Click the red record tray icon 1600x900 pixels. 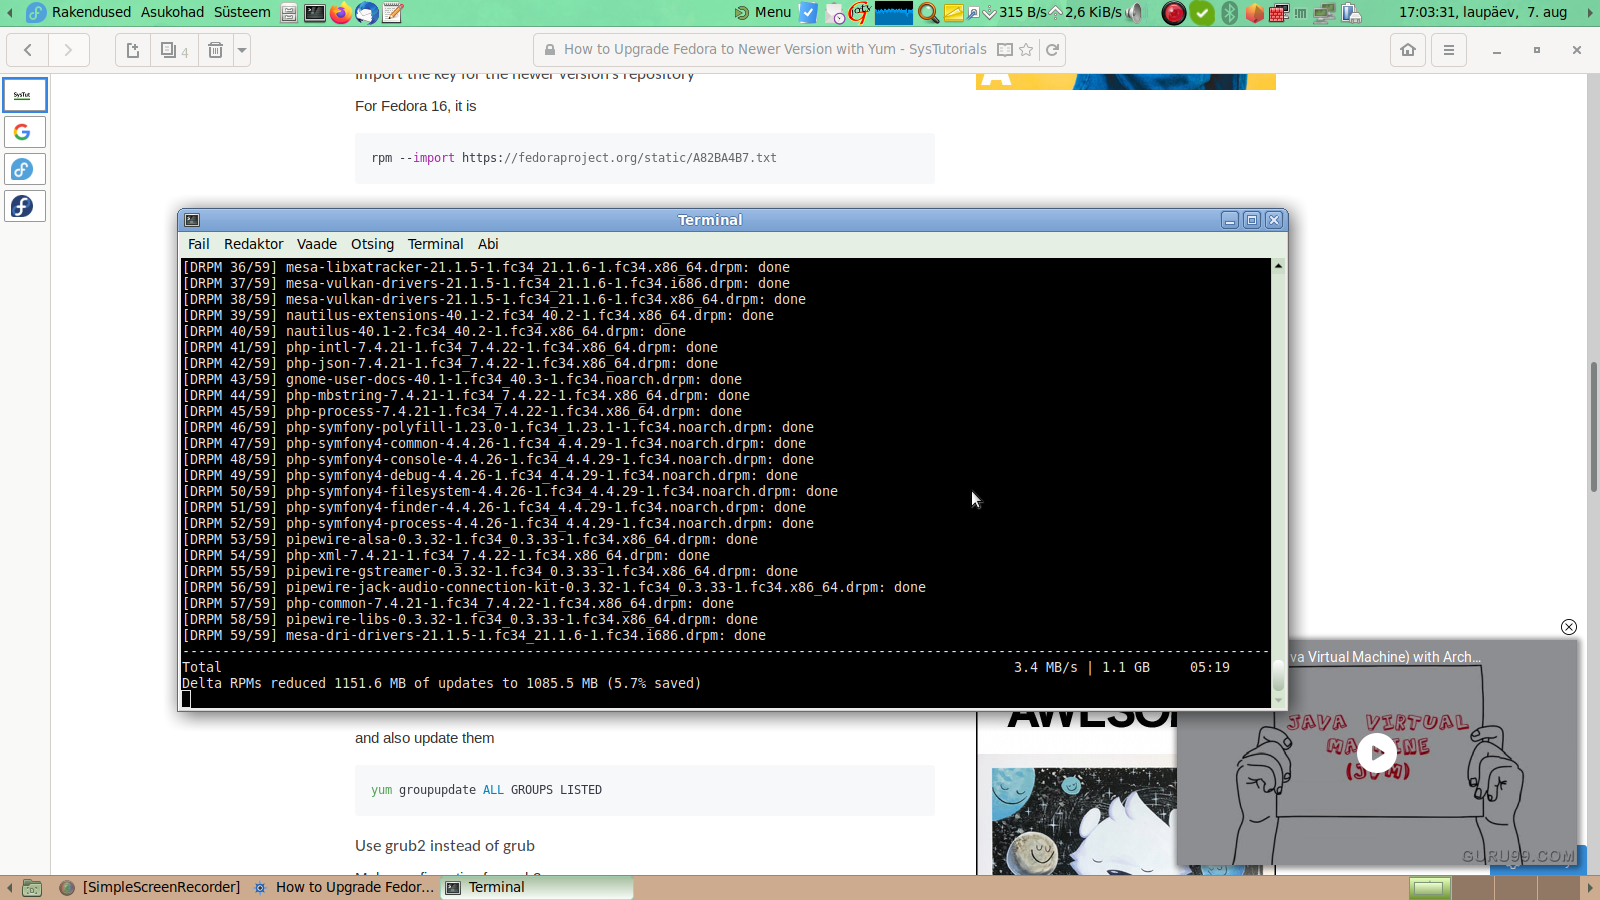pos(1174,13)
